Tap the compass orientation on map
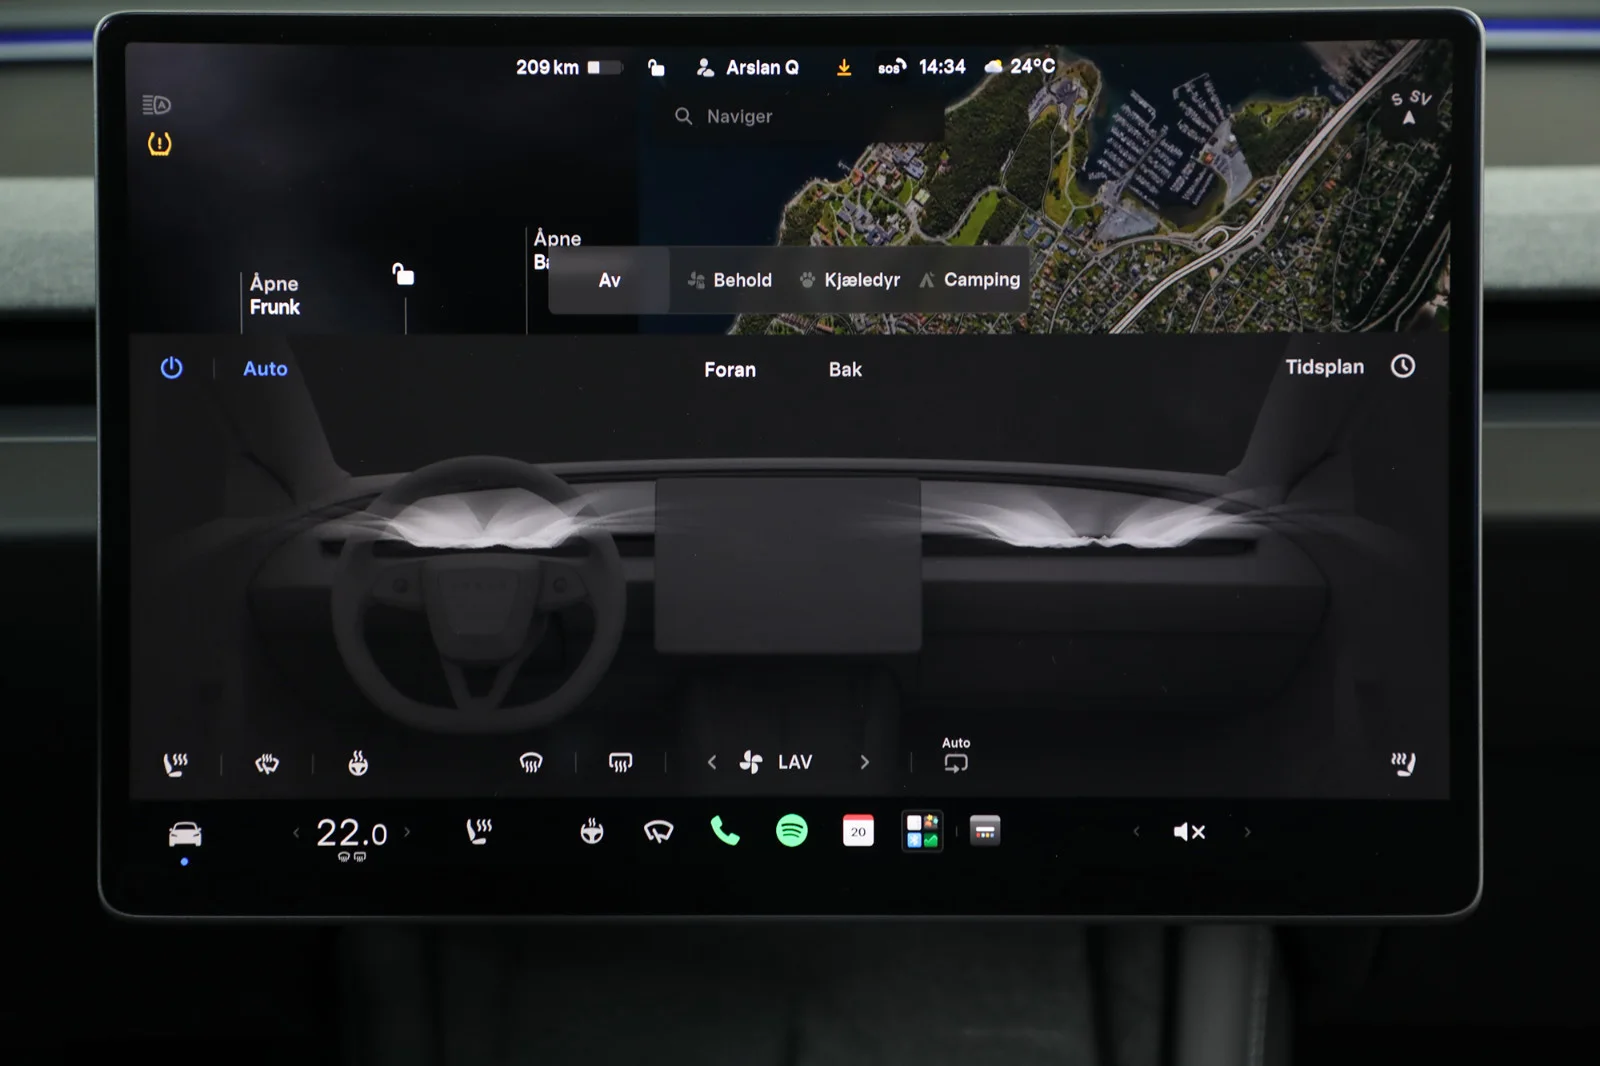Screen dimensions: 1600x1066 pyautogui.click(x=1411, y=107)
